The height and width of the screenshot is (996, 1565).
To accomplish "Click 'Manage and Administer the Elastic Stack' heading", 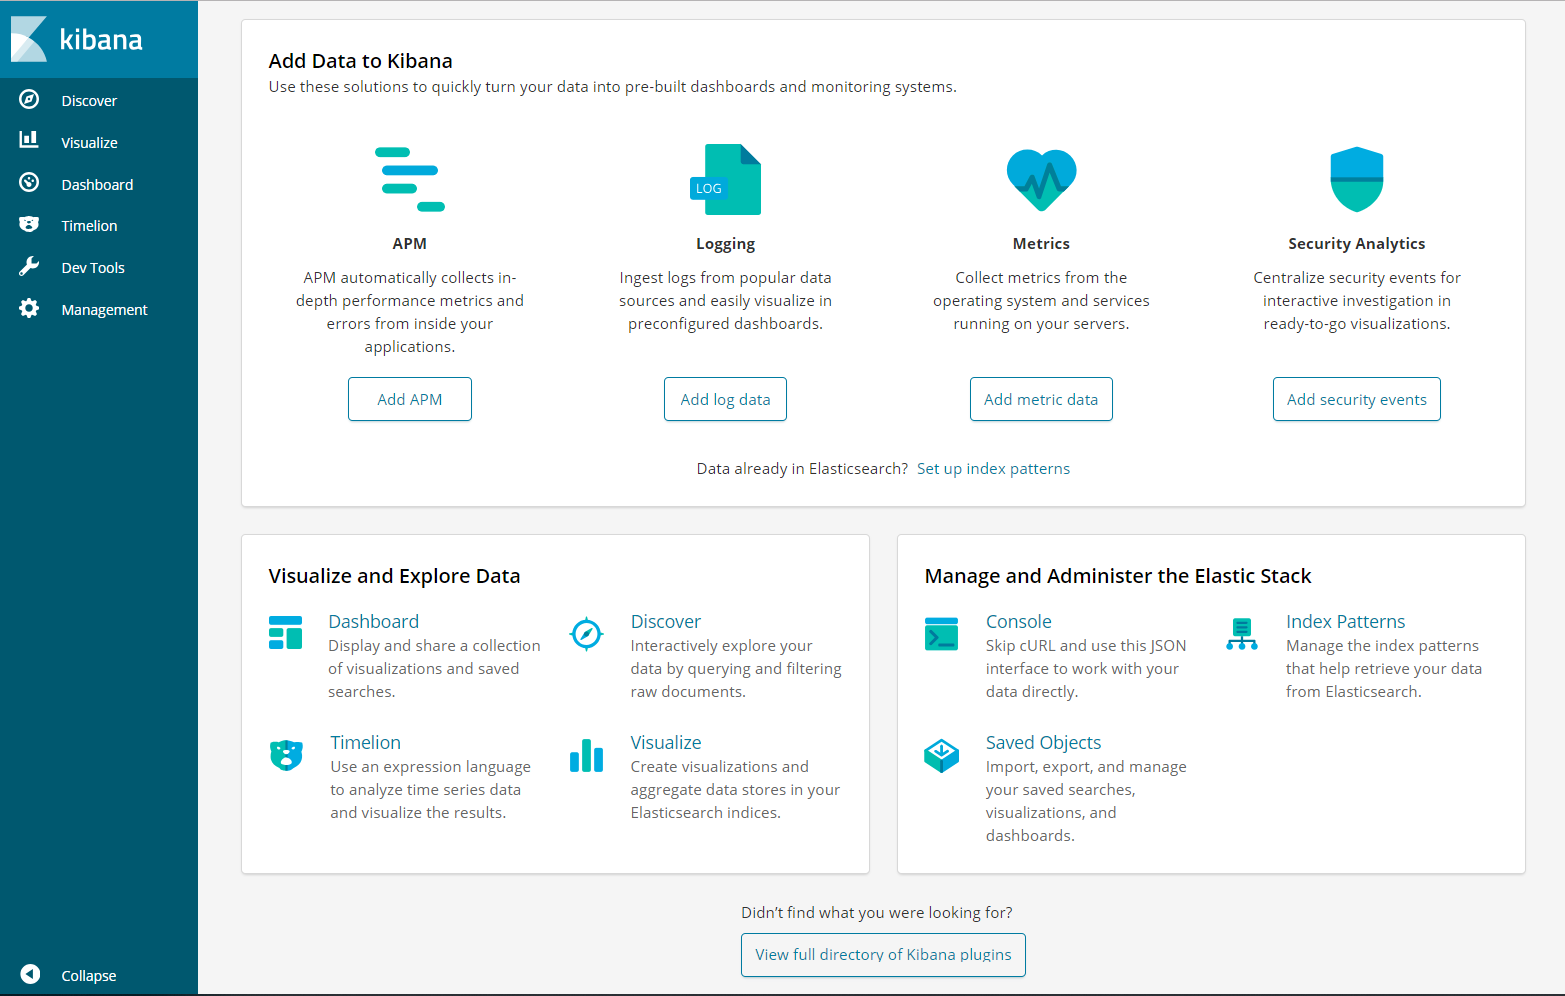I will point(1118,576).
